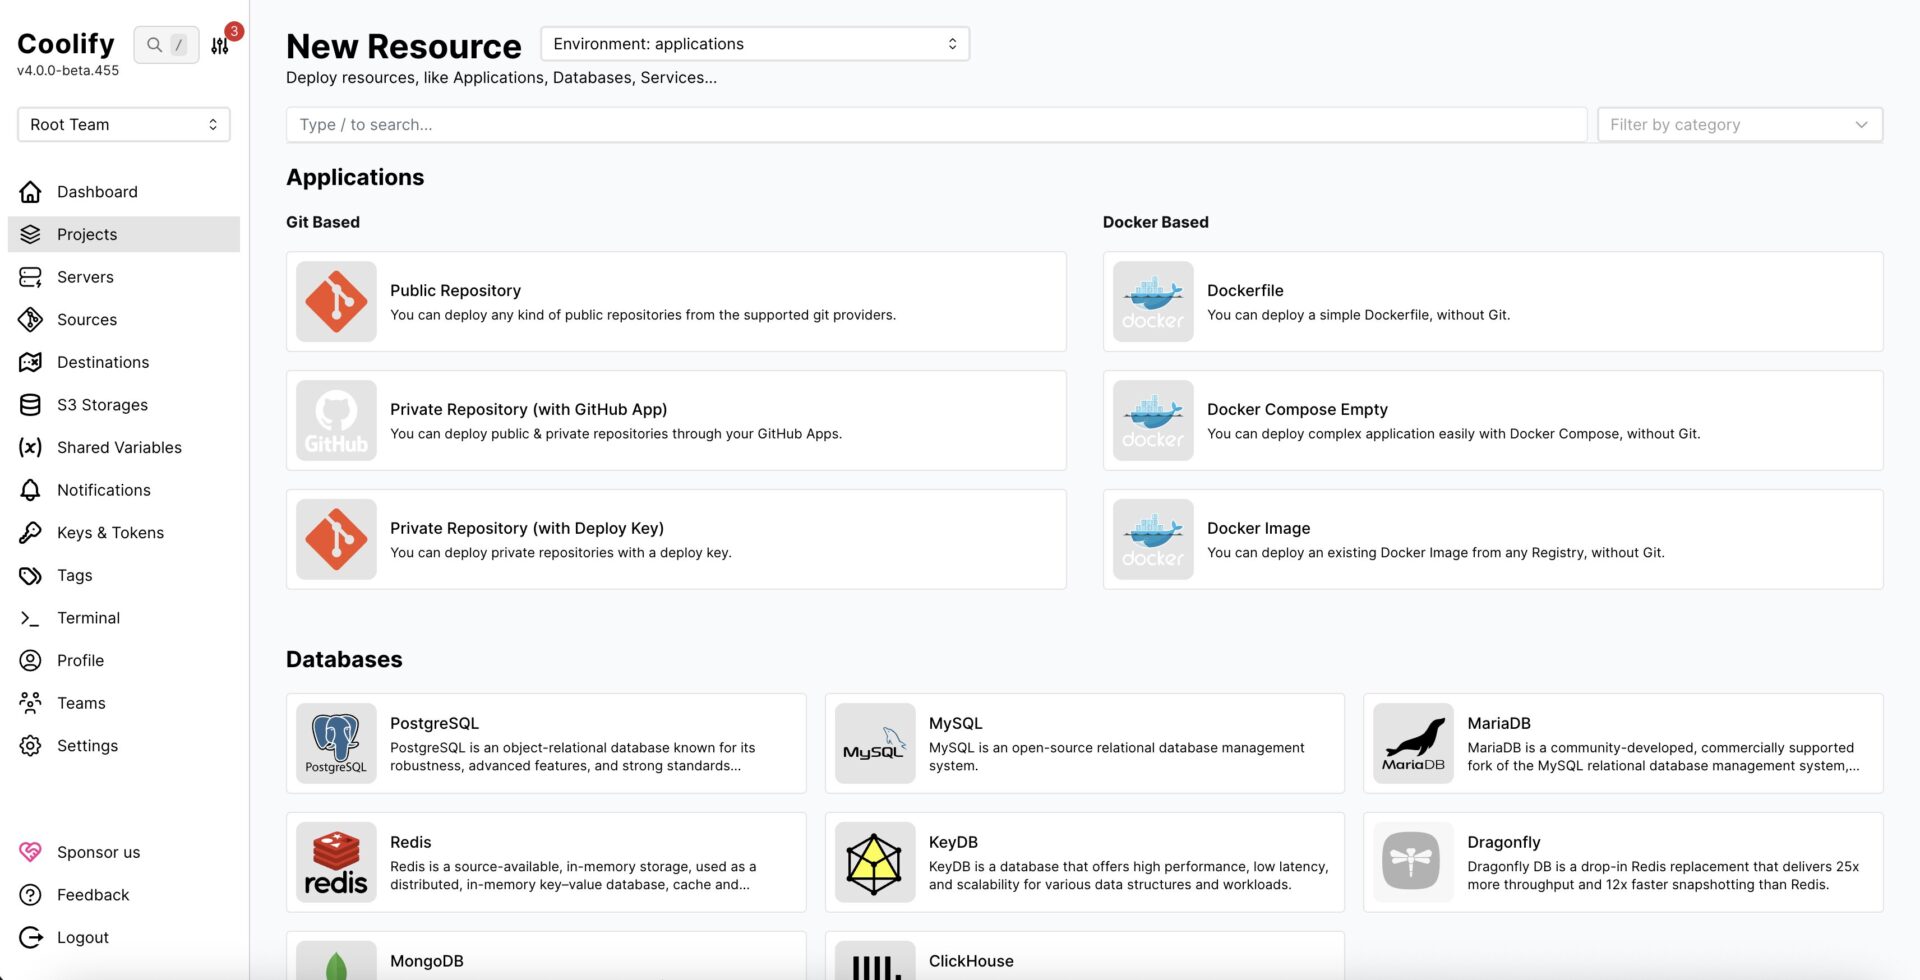Click the Terminal icon in the sidebar

point(30,617)
